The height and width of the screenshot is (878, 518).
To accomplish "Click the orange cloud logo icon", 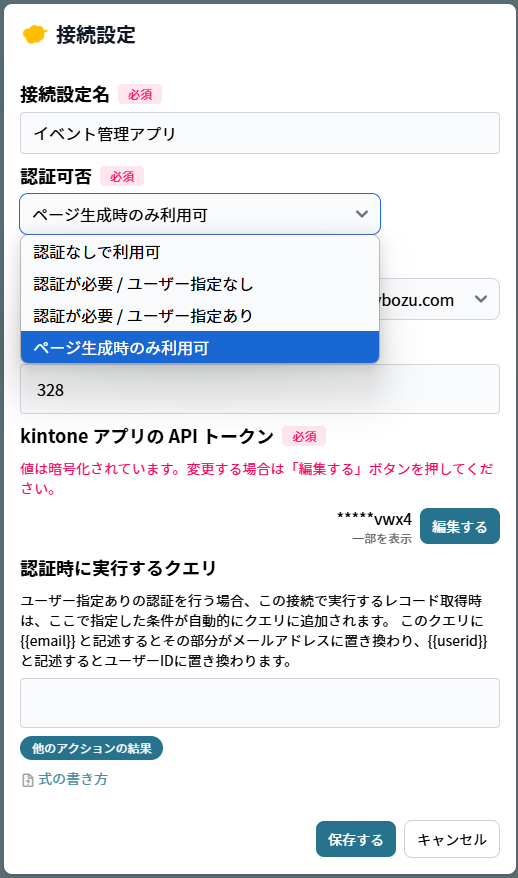I will 35,35.
